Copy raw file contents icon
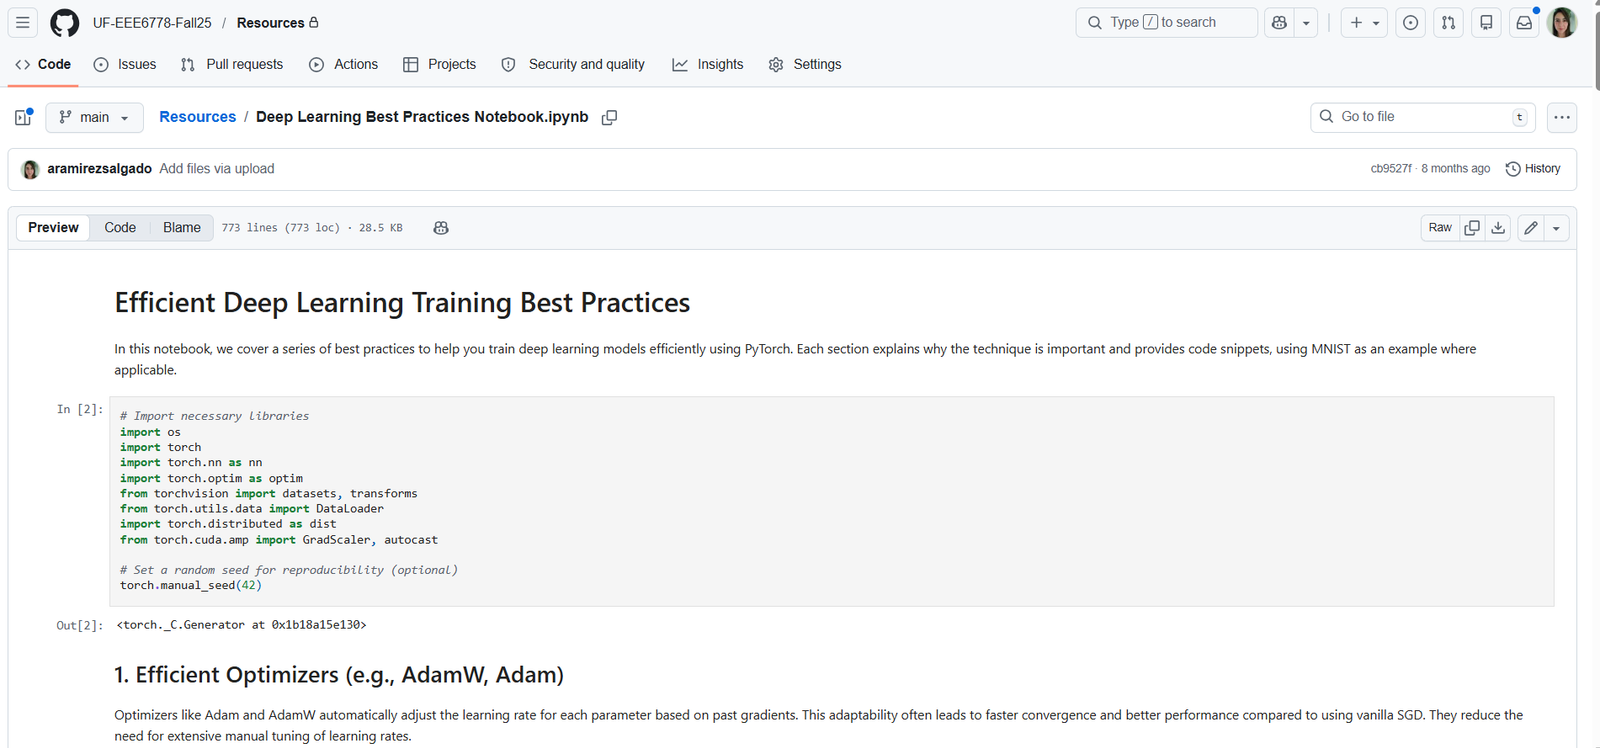 point(1472,228)
